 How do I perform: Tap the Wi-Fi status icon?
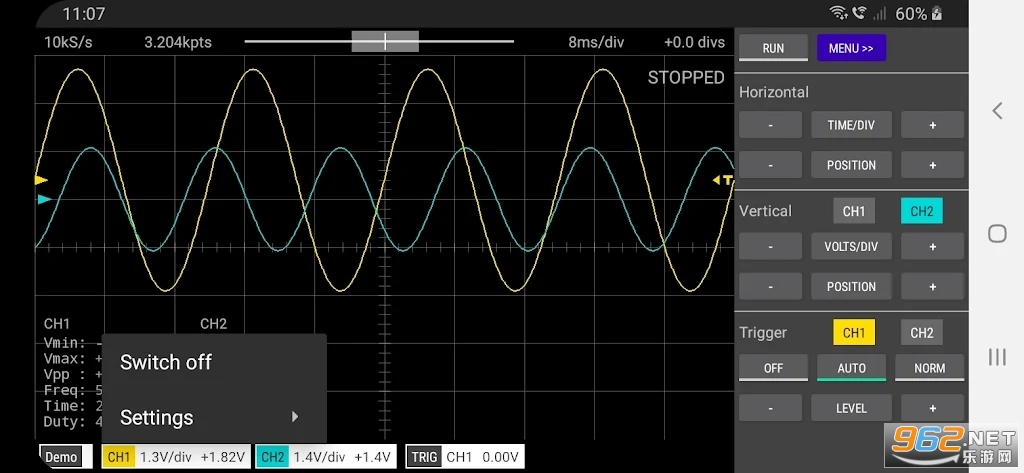click(x=838, y=13)
